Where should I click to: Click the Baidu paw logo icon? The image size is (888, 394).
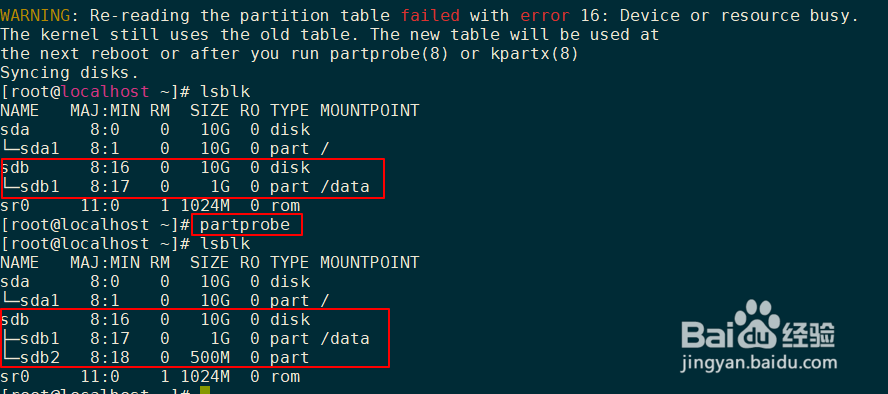click(x=755, y=324)
